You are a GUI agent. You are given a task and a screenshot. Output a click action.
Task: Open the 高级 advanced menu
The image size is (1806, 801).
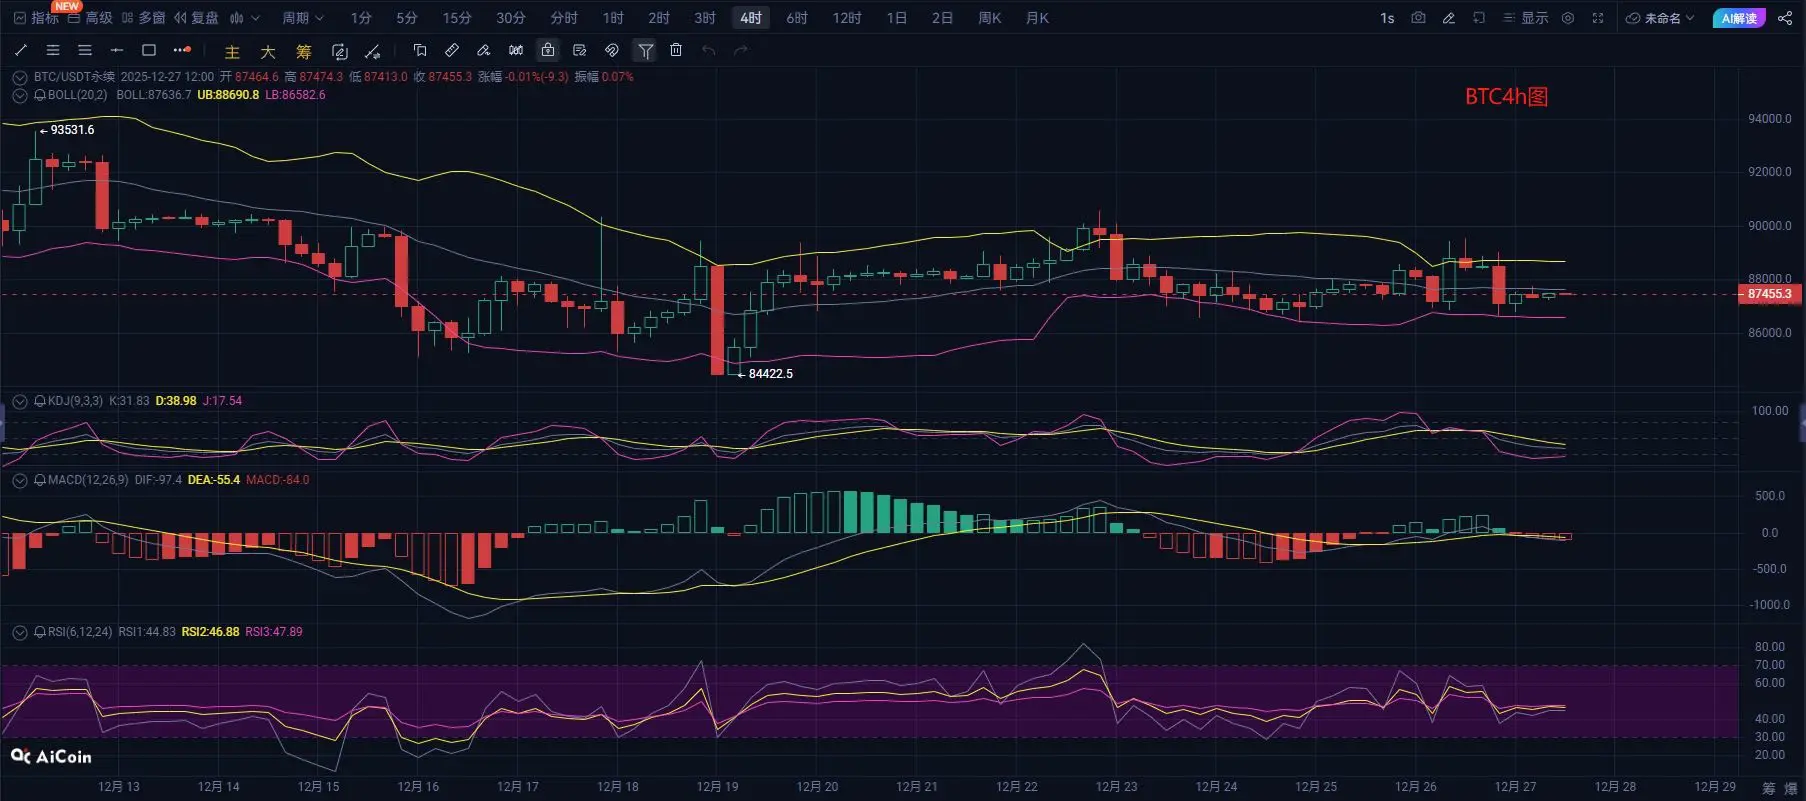[x=90, y=18]
